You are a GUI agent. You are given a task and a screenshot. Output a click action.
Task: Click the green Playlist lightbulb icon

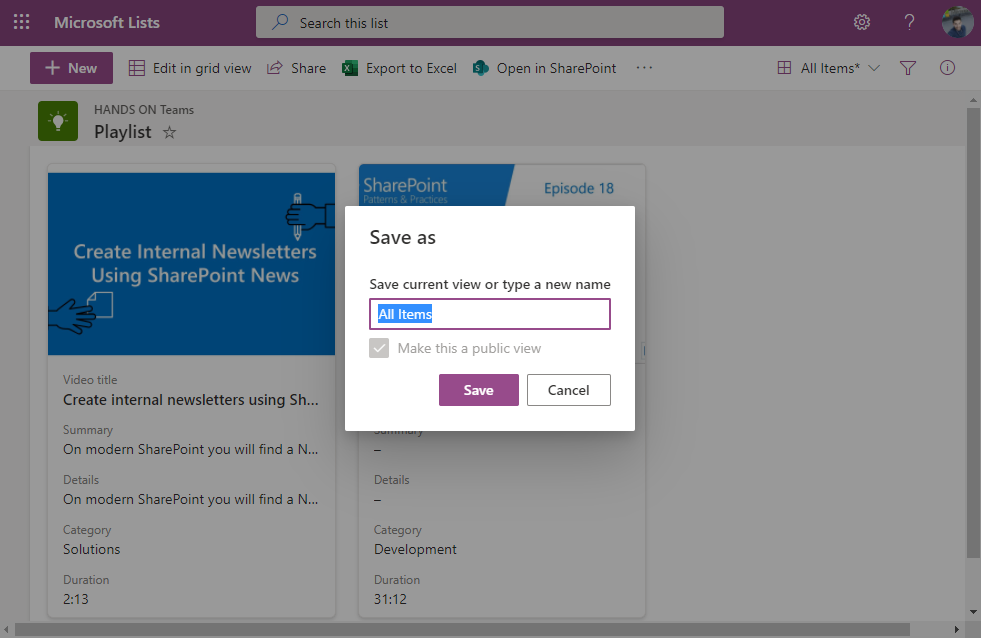(58, 121)
